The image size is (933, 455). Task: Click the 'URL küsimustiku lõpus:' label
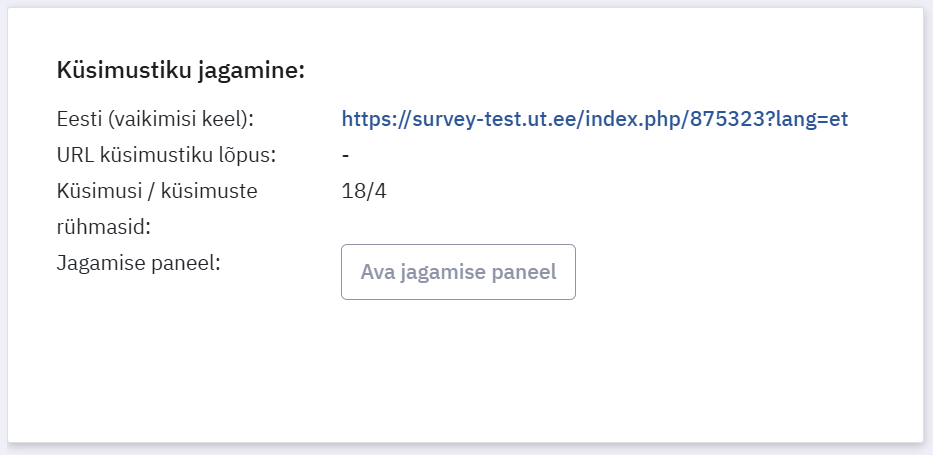click(x=166, y=155)
